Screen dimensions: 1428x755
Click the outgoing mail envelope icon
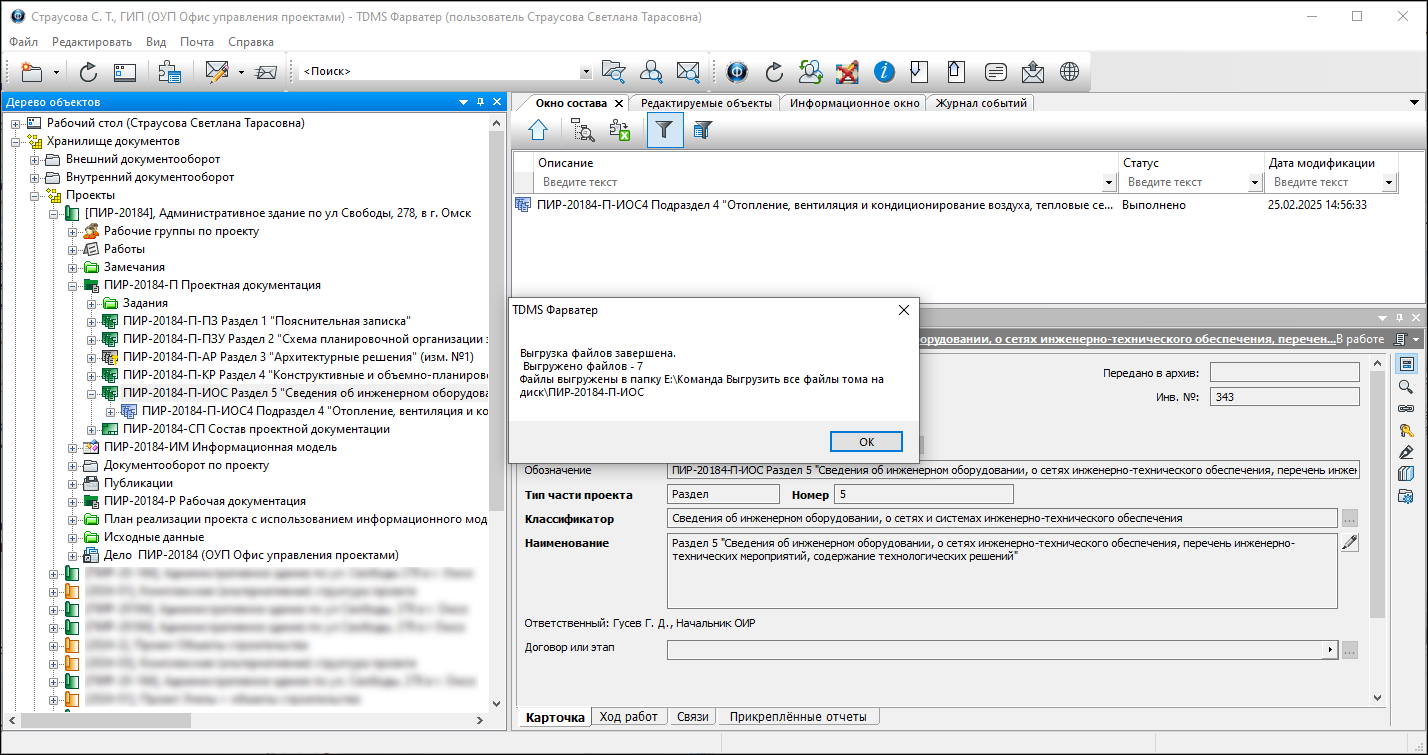[1032, 72]
